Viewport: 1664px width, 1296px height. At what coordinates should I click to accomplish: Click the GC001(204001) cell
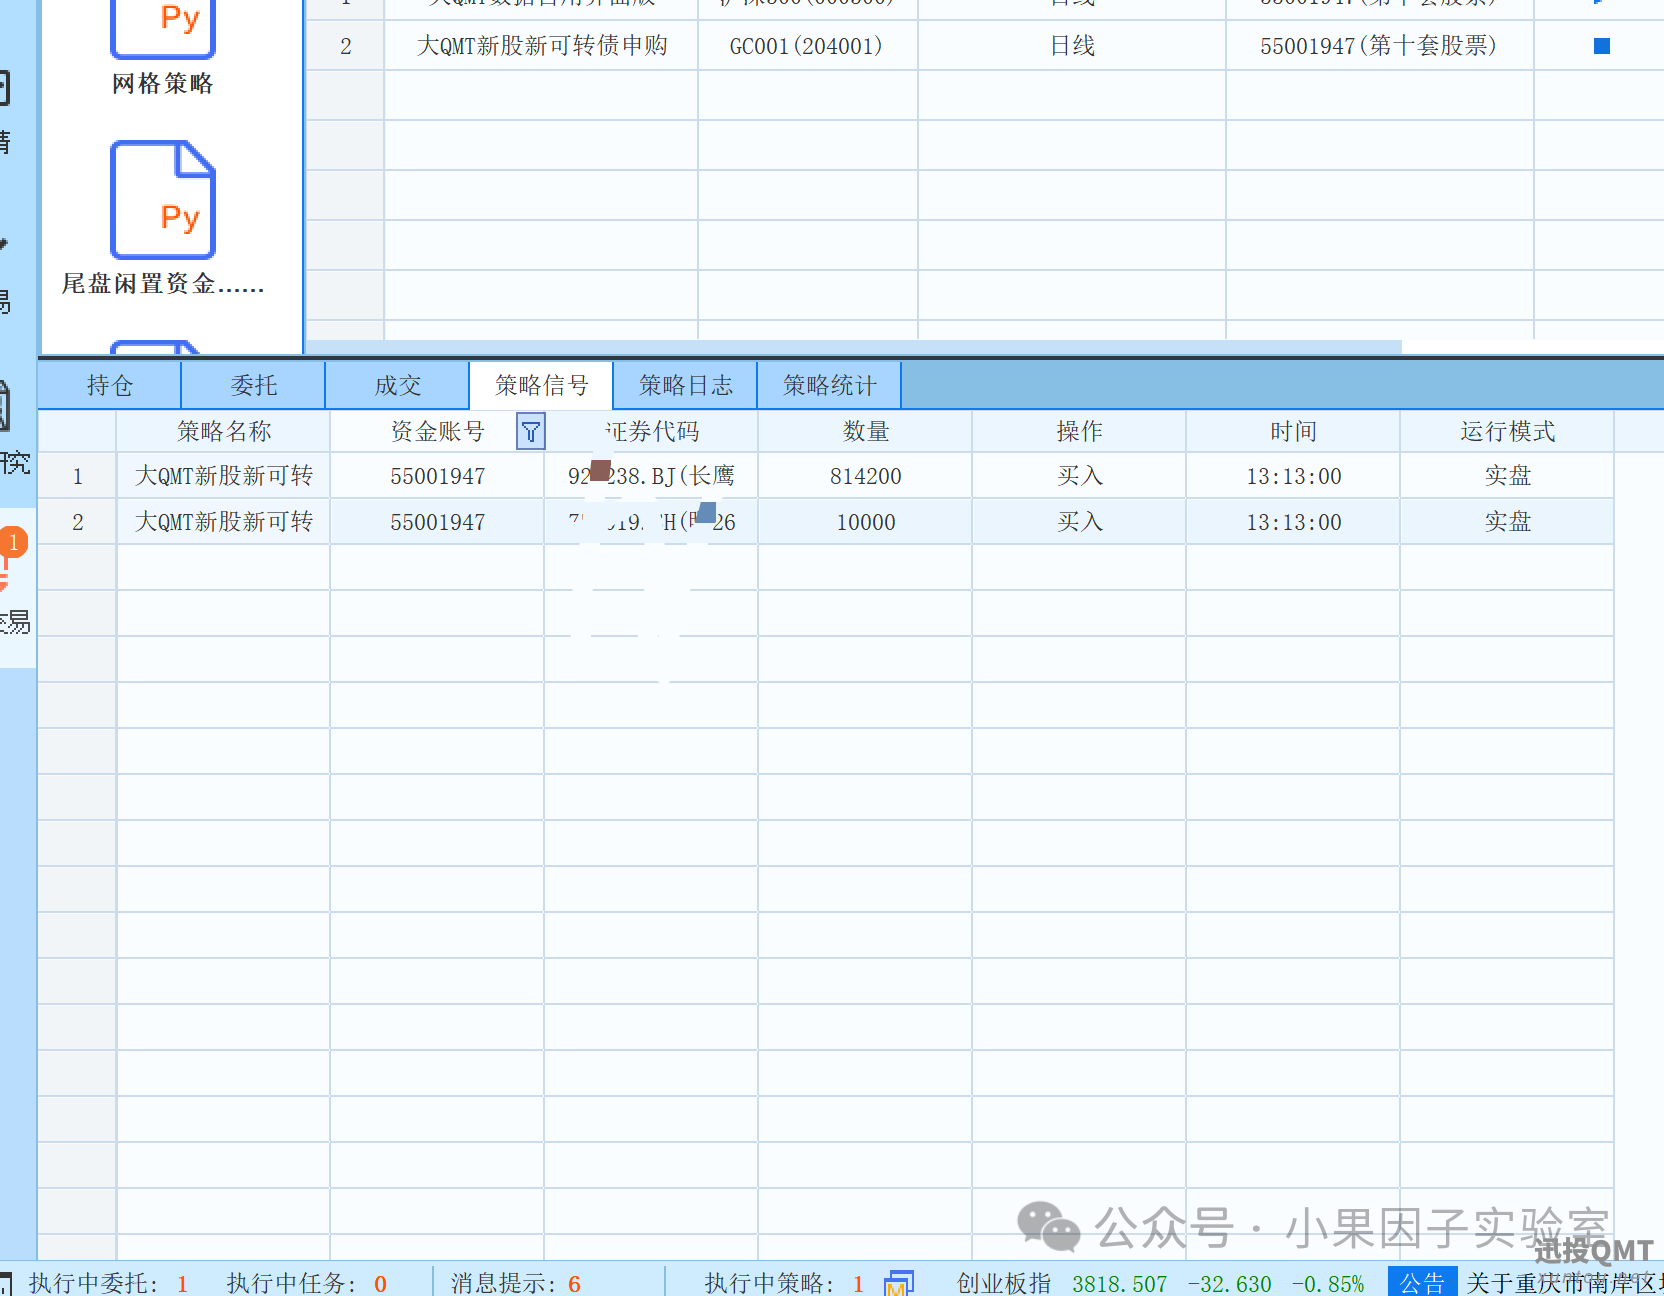click(807, 46)
